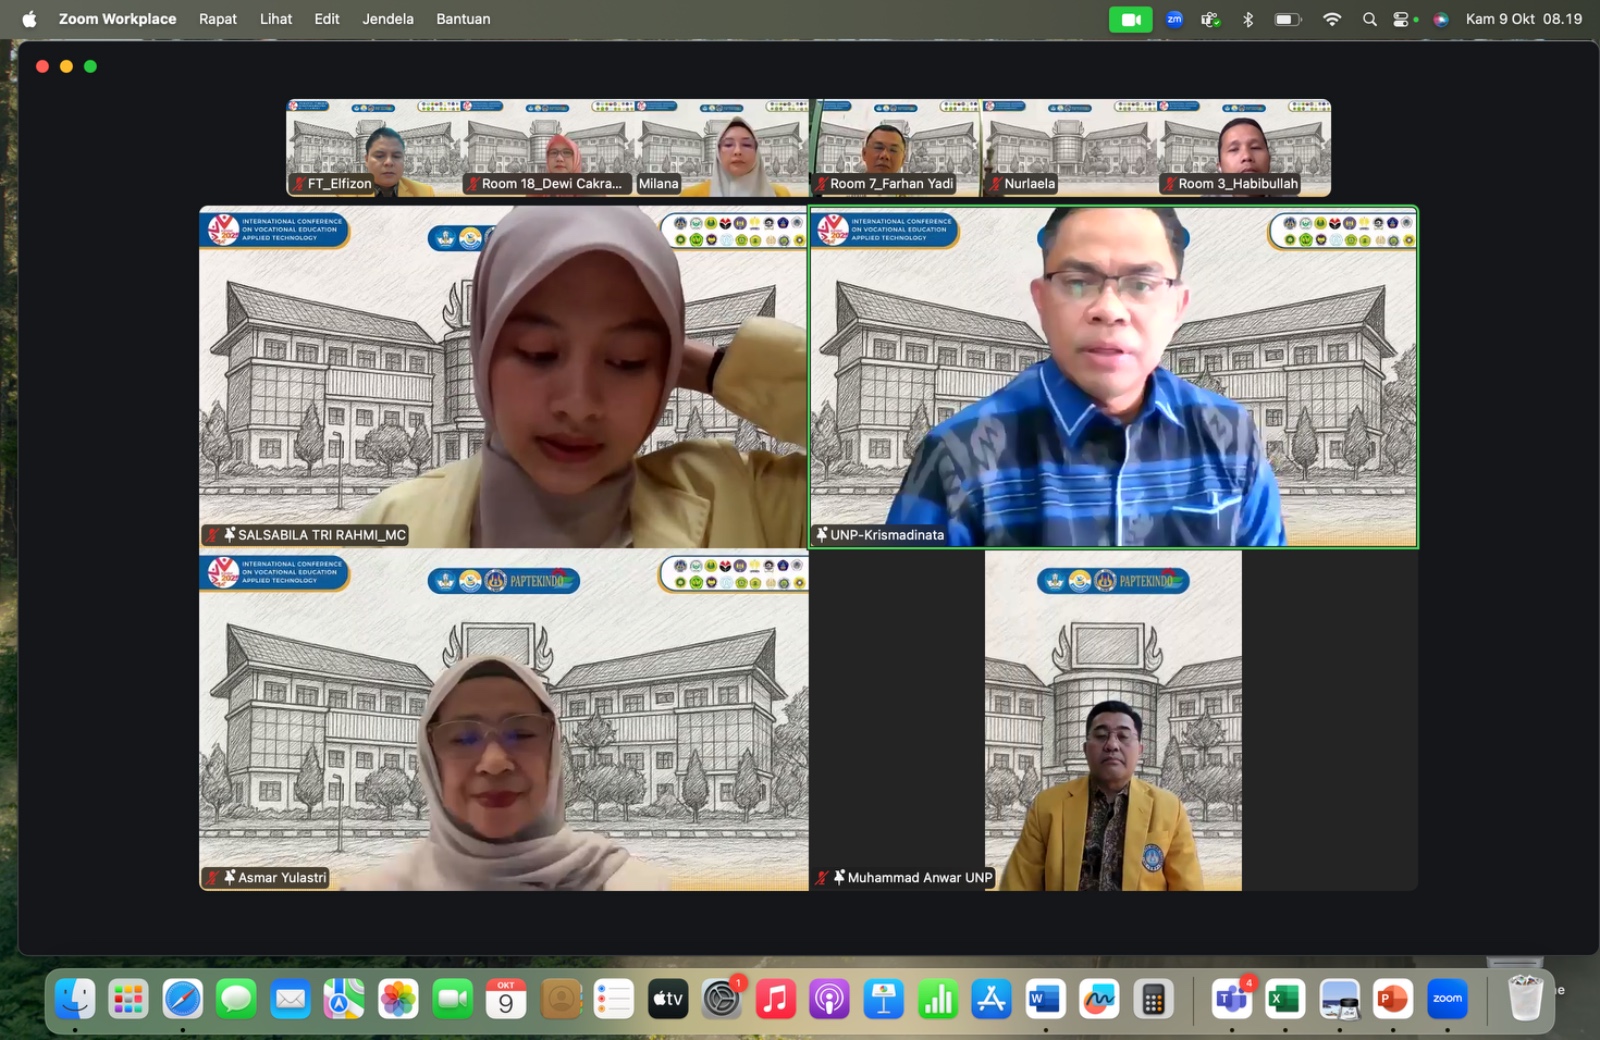1600x1040 pixels.
Task: Select the FT_Elfizon thumbnail in top strip
Action: pos(373,147)
